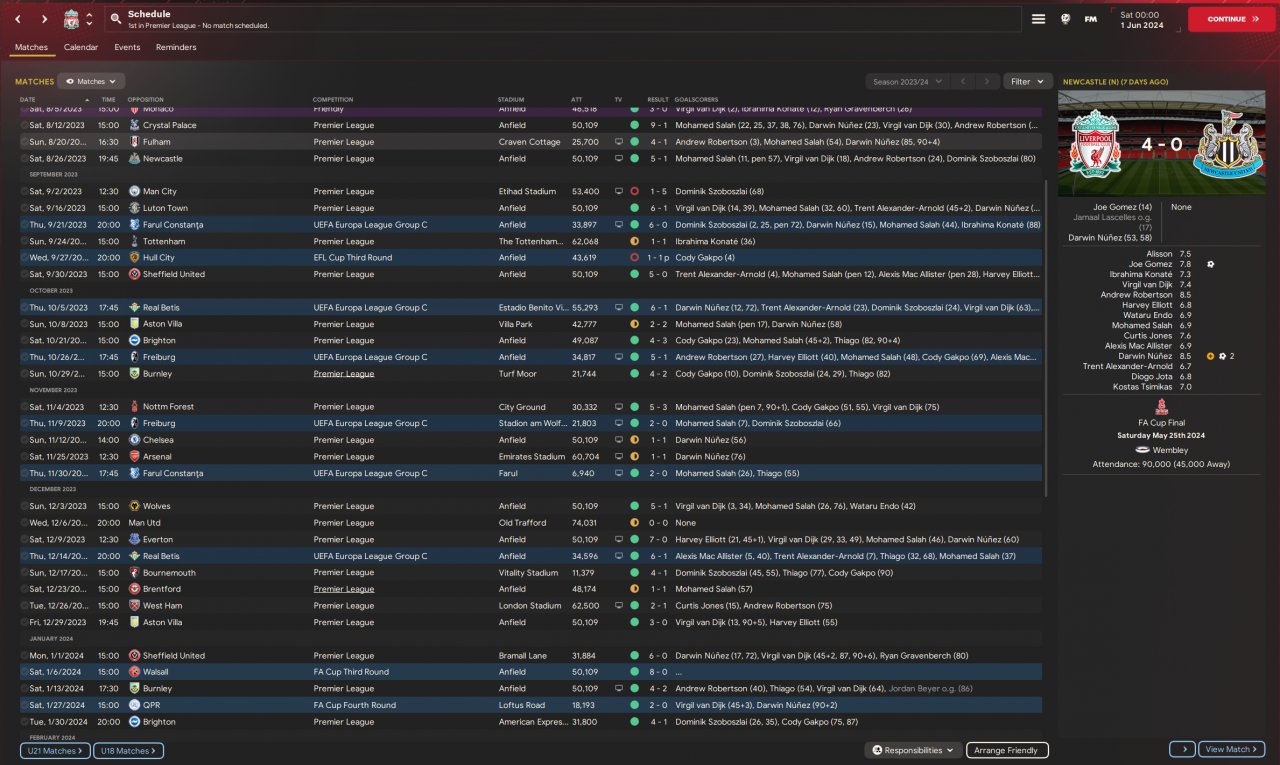The image size is (1280, 765).
Task: Select the Man City match row circle
Action: pyautogui.click(x=24, y=191)
